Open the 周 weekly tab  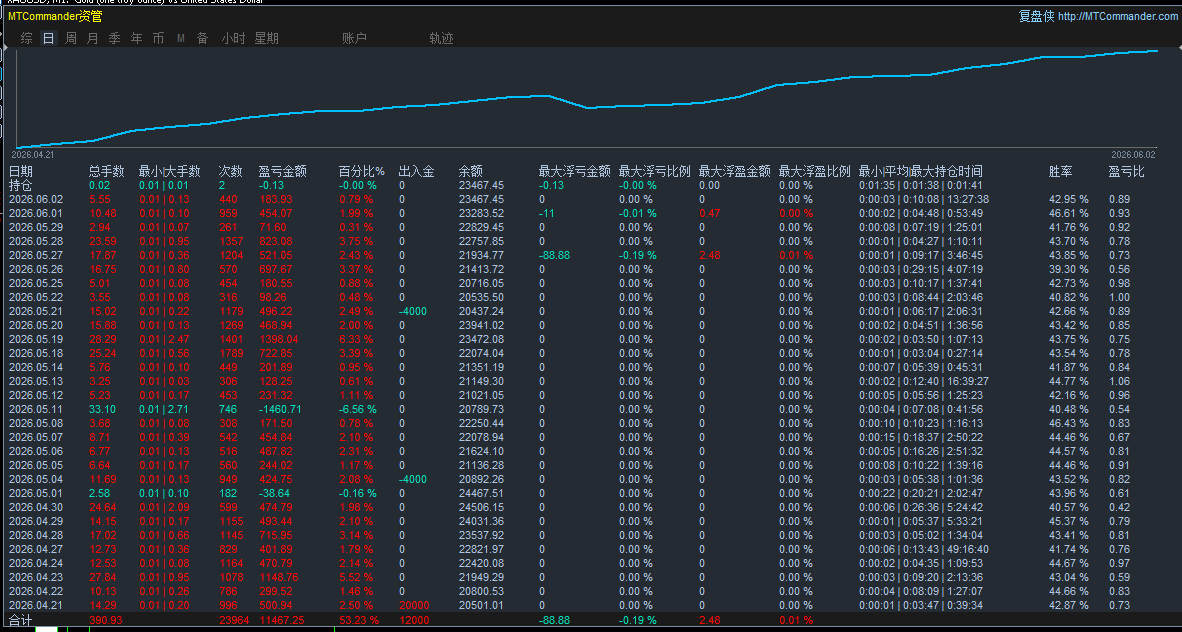tap(71, 38)
